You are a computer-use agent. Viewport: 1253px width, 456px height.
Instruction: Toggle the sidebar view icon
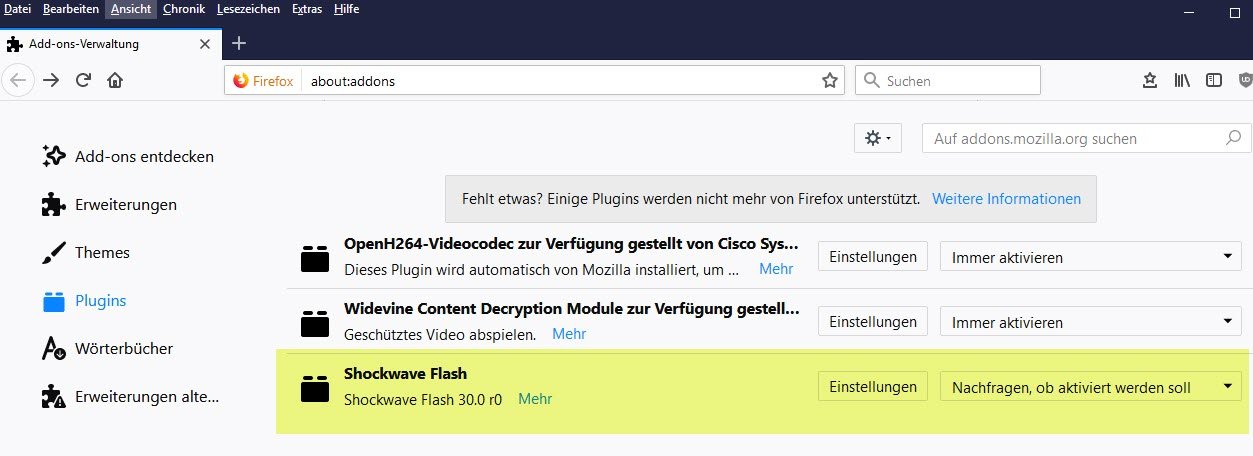pos(1213,81)
